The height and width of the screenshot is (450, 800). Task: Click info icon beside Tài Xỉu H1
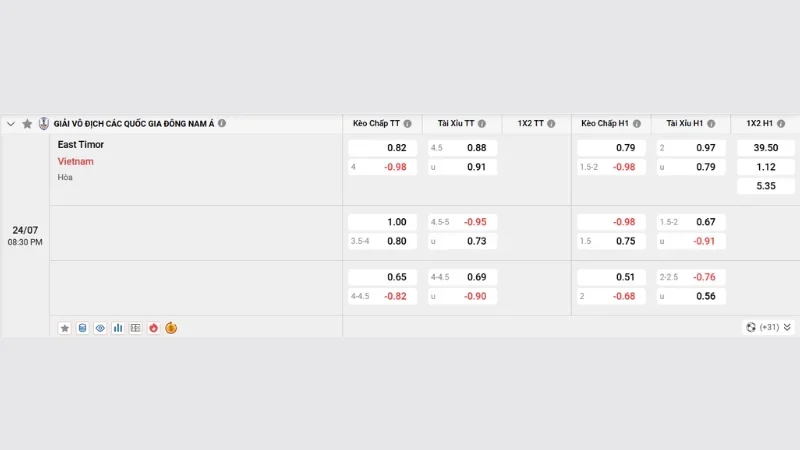(x=711, y=123)
